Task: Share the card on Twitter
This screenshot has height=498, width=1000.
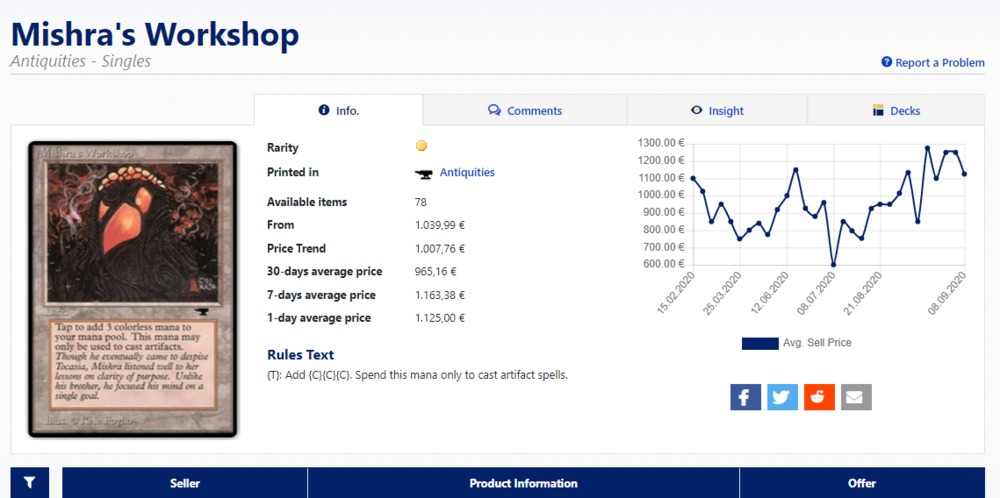Action: pos(782,396)
